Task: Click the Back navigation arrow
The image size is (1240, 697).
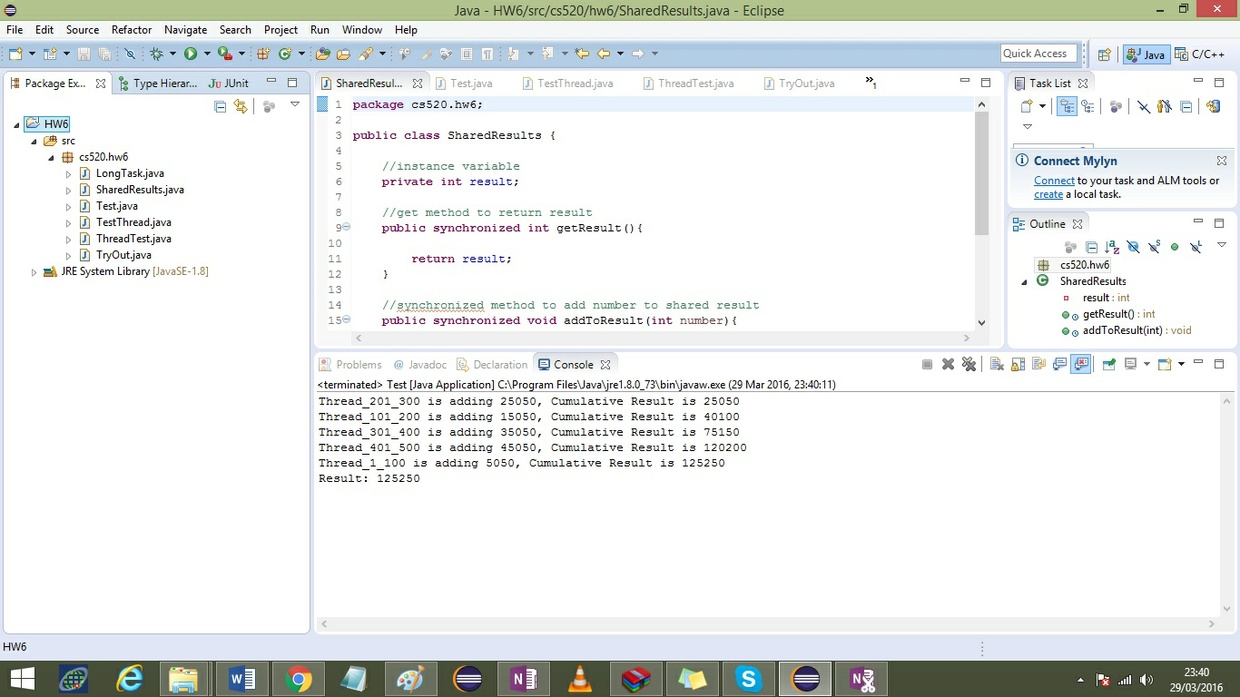Action: (603, 53)
